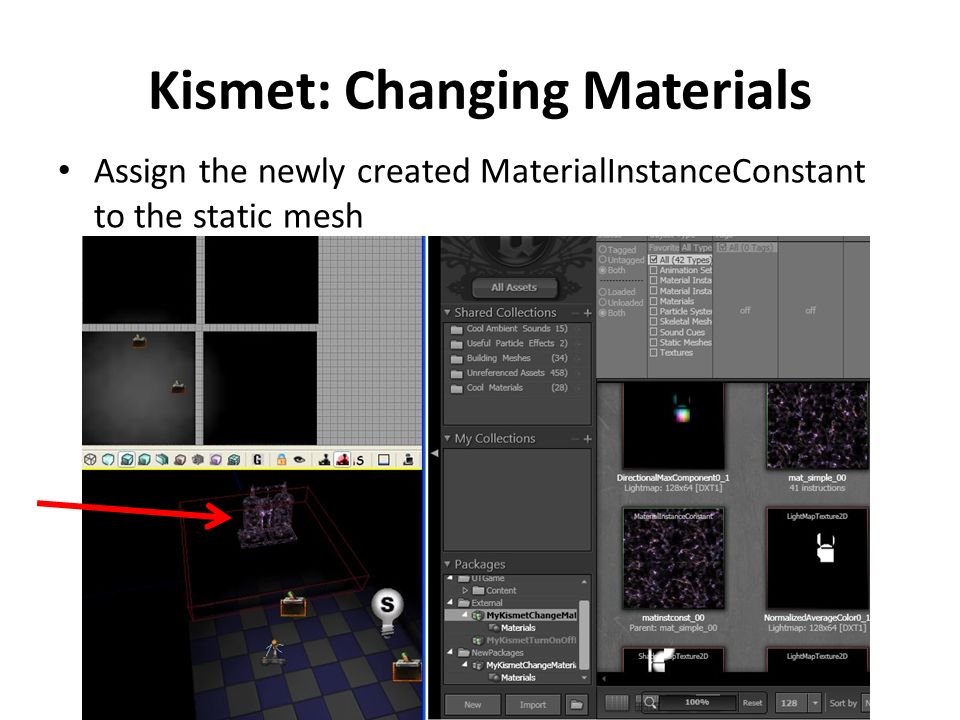The height and width of the screenshot is (720, 960).
Task: Maximize viewport with the square icon
Action: (x=384, y=459)
